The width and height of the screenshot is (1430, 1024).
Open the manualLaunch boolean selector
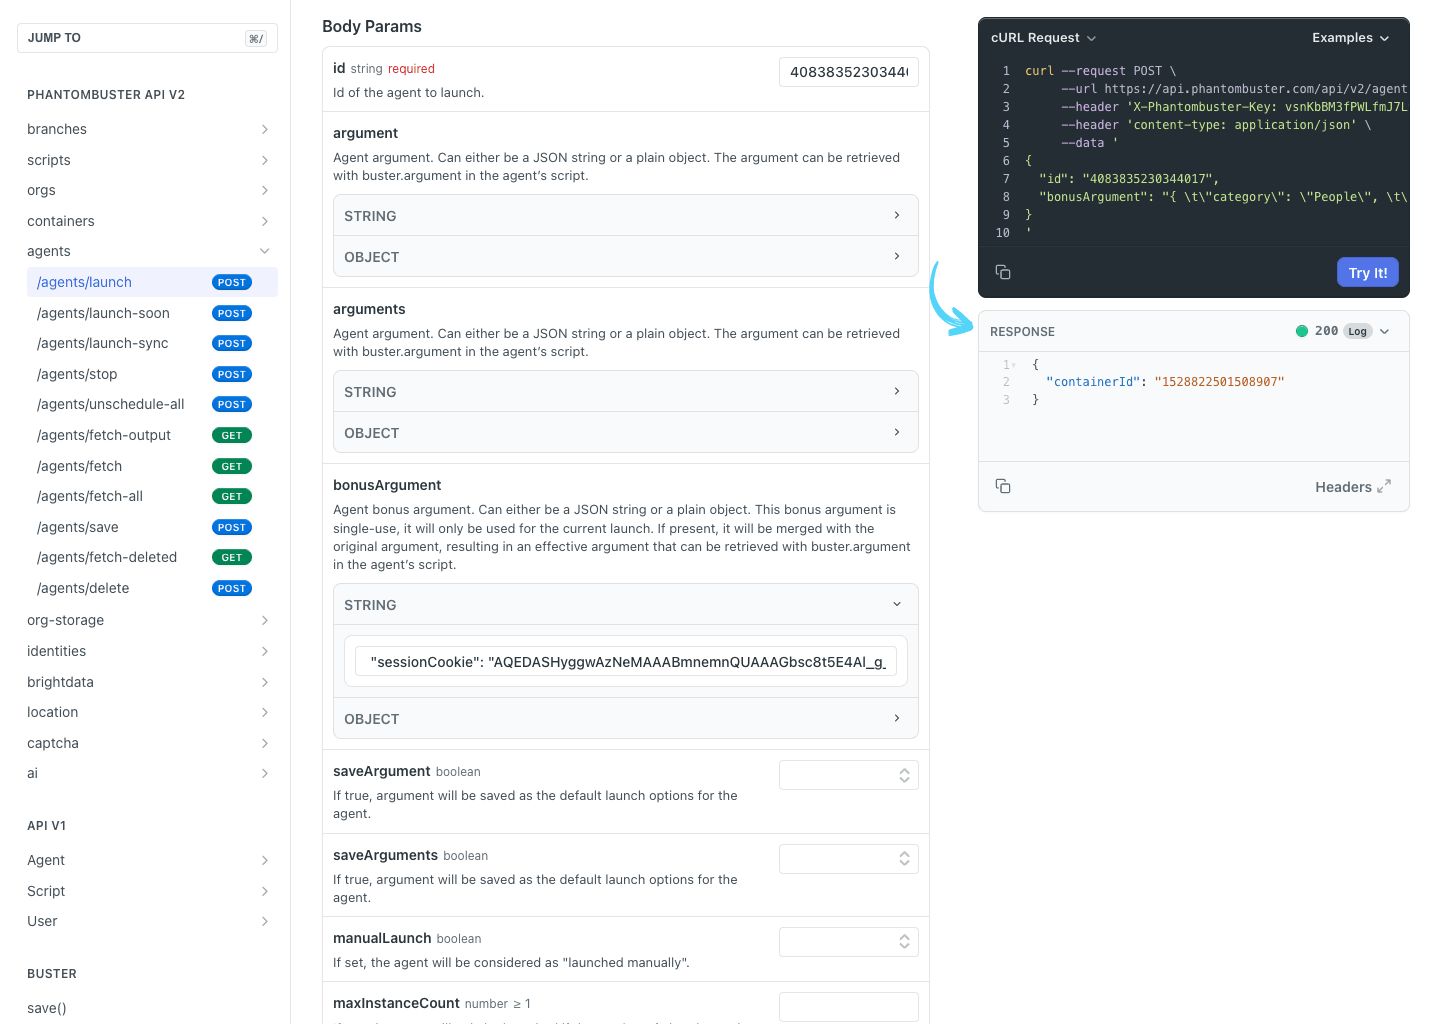[848, 942]
